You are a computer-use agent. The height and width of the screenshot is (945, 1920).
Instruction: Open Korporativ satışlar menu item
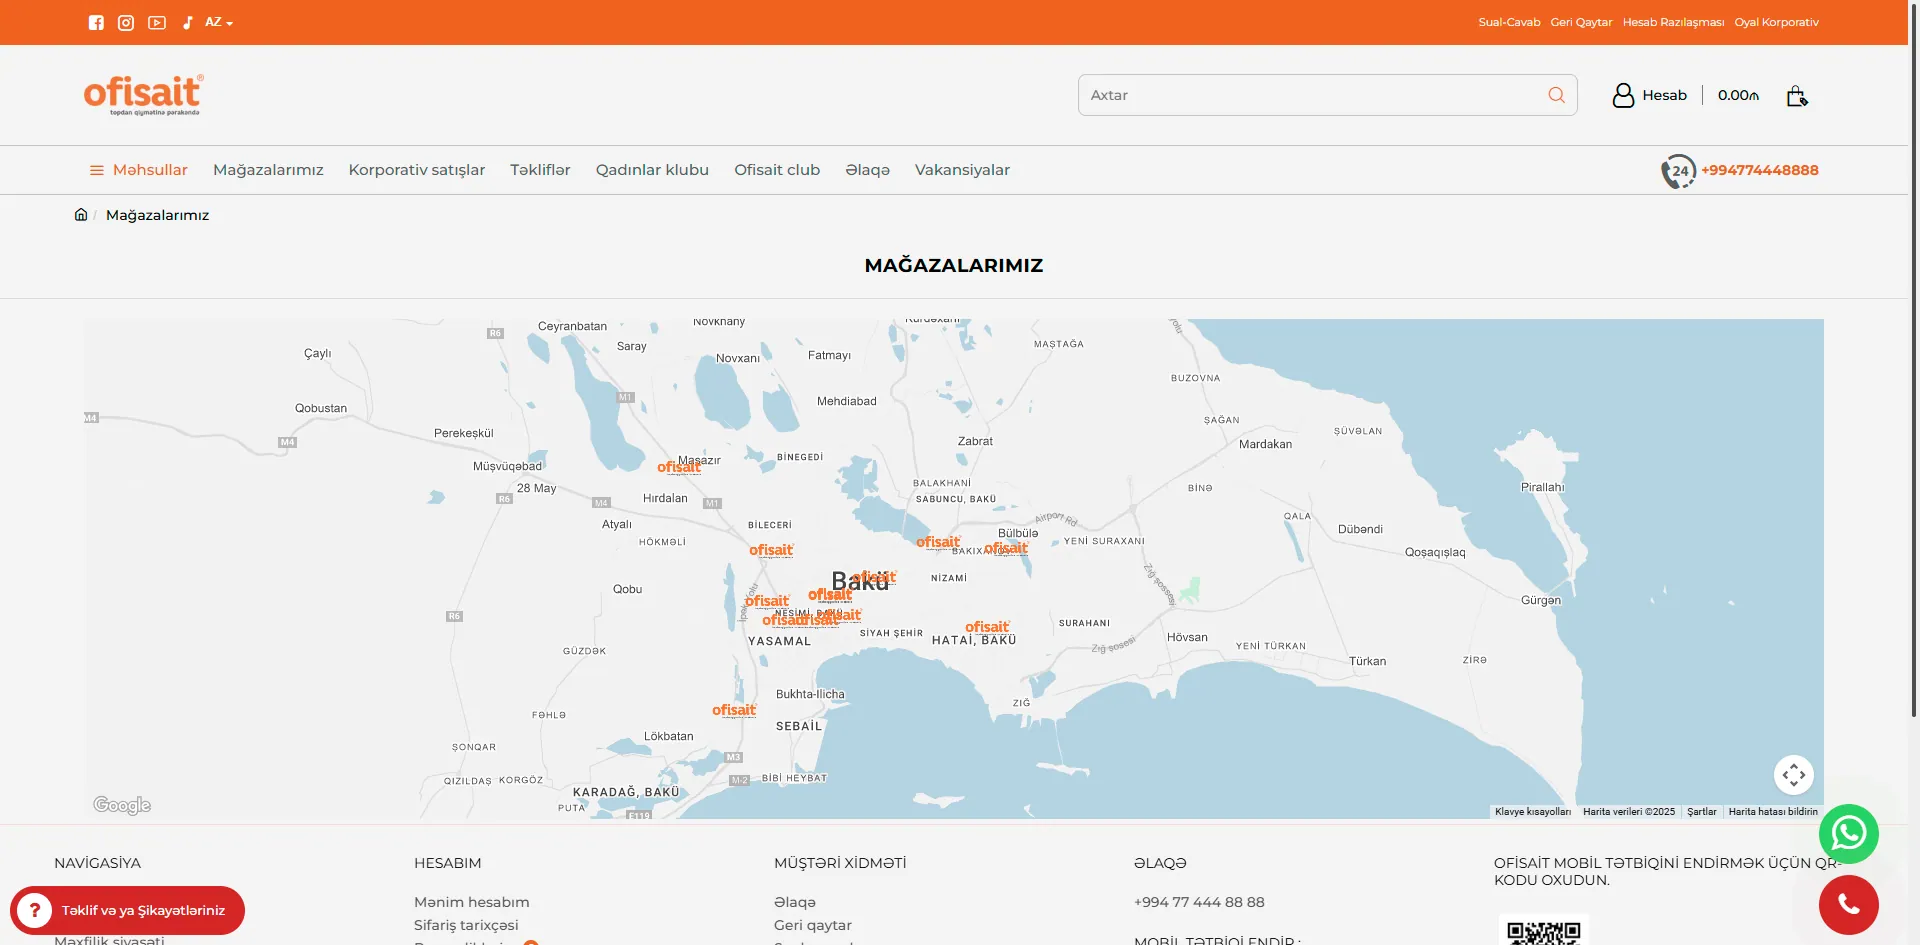click(x=417, y=170)
